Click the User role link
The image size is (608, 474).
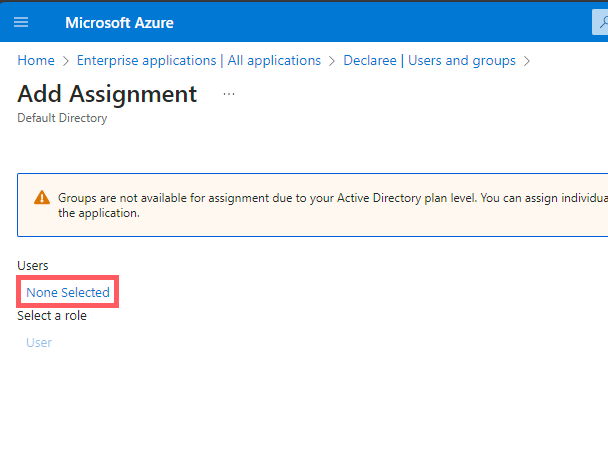point(39,343)
